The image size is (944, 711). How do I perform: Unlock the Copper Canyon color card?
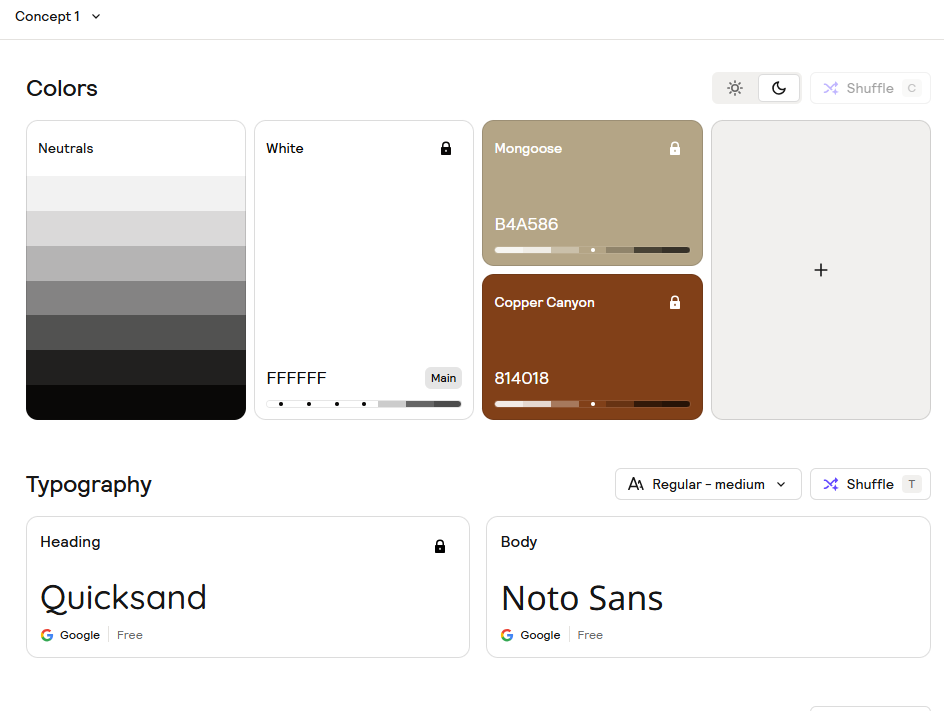[674, 302]
